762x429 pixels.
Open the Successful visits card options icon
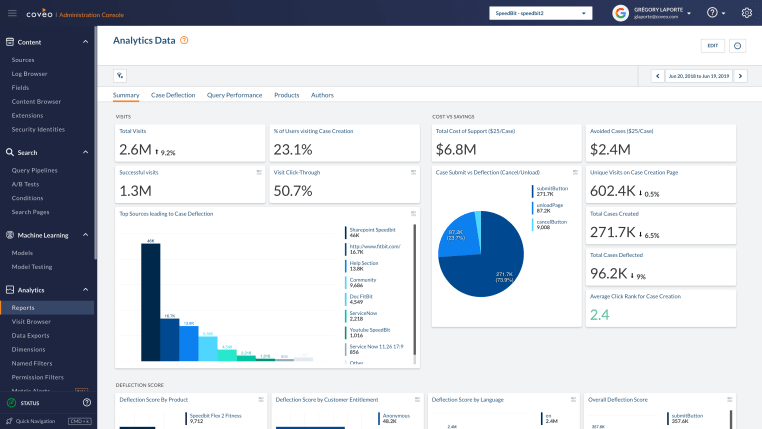click(x=258, y=172)
